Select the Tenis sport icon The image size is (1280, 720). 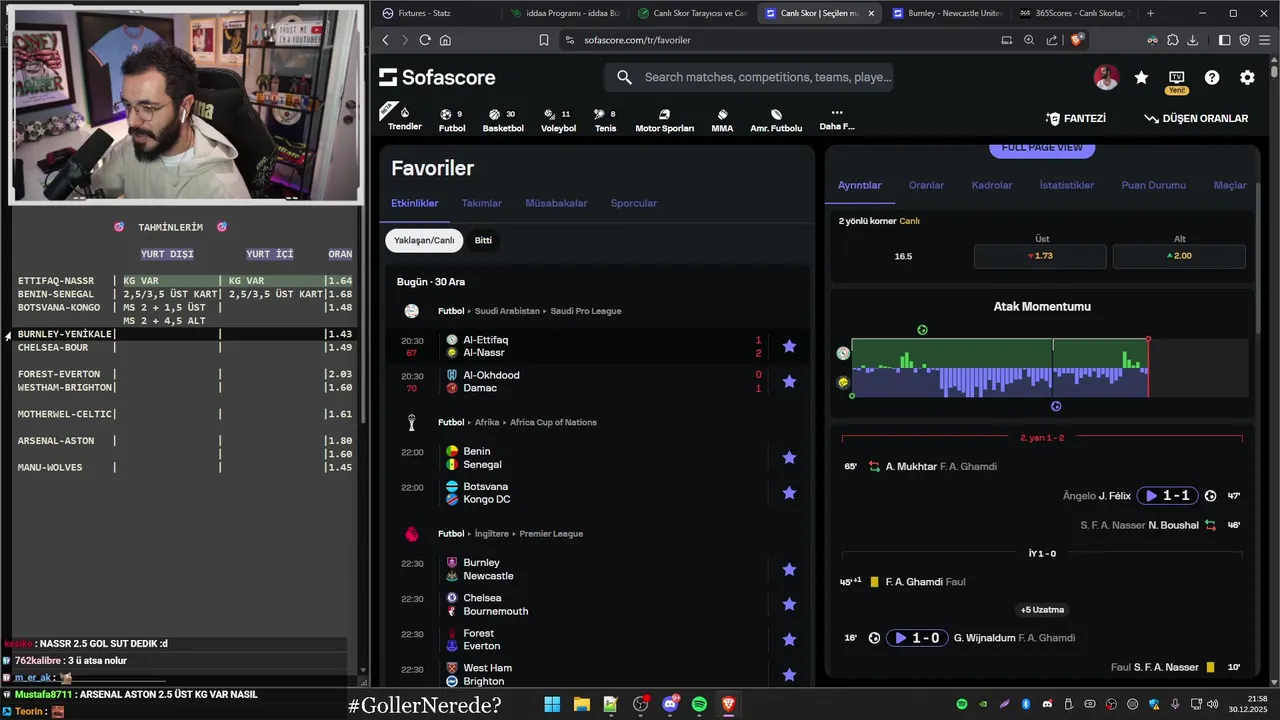point(605,119)
